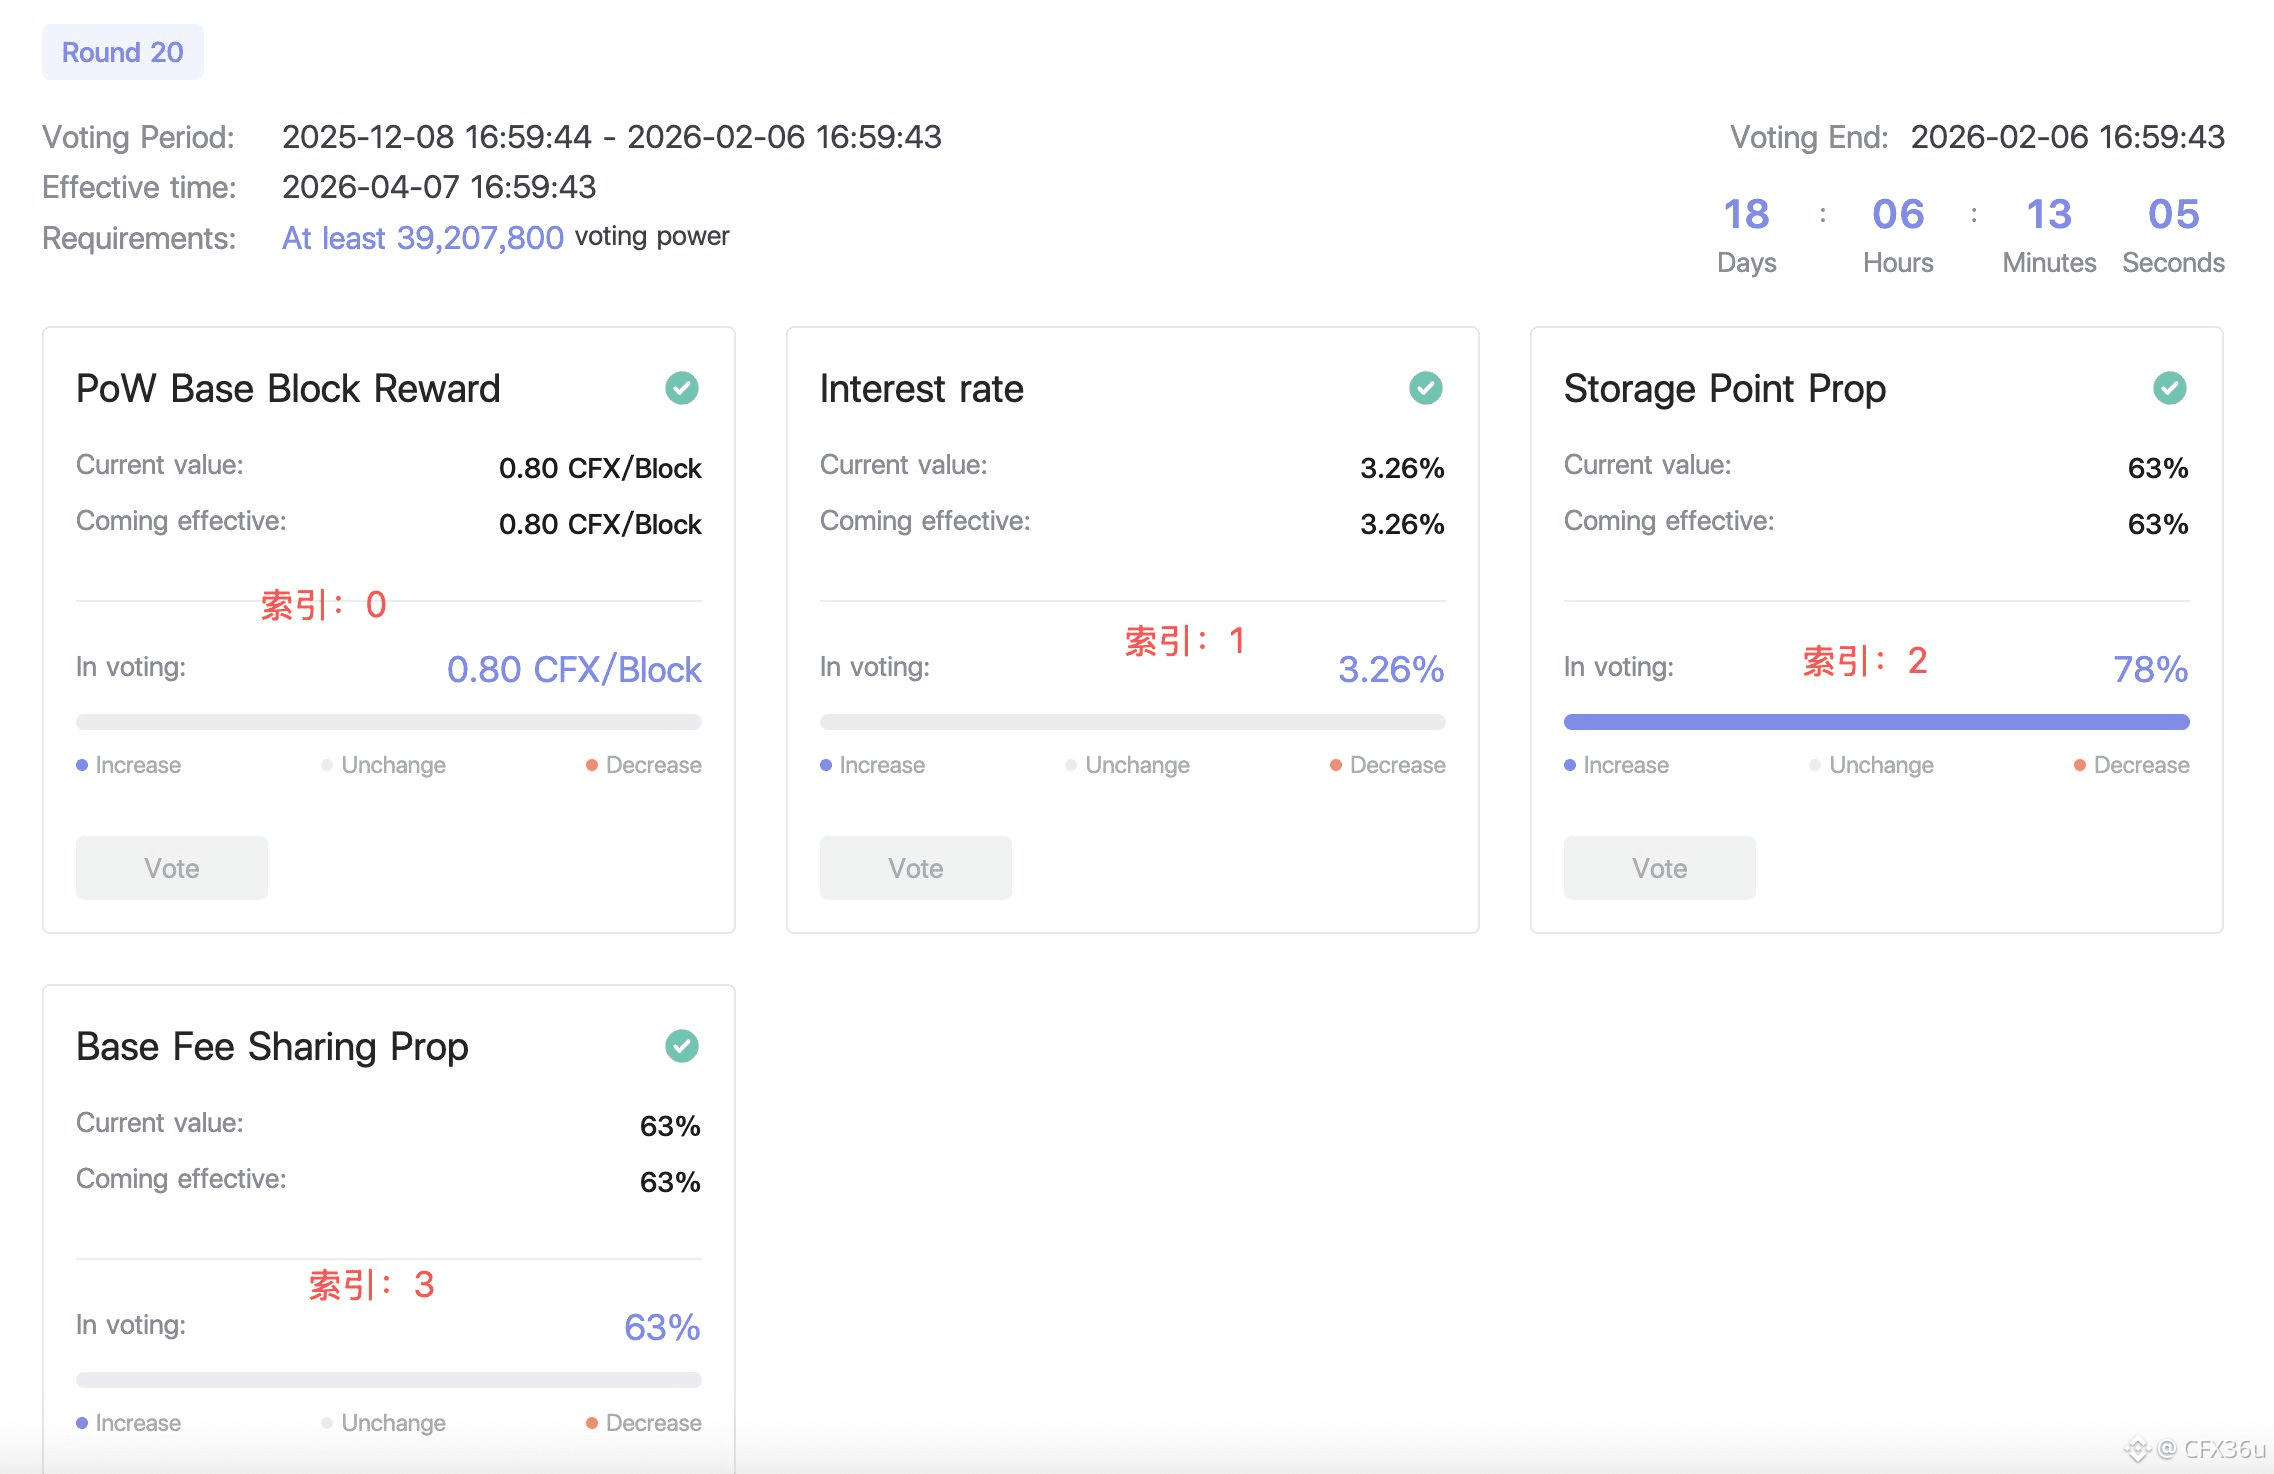The height and width of the screenshot is (1474, 2274).
Task: Click green checkmark on PoW Base Block Reward
Action: [x=682, y=388]
